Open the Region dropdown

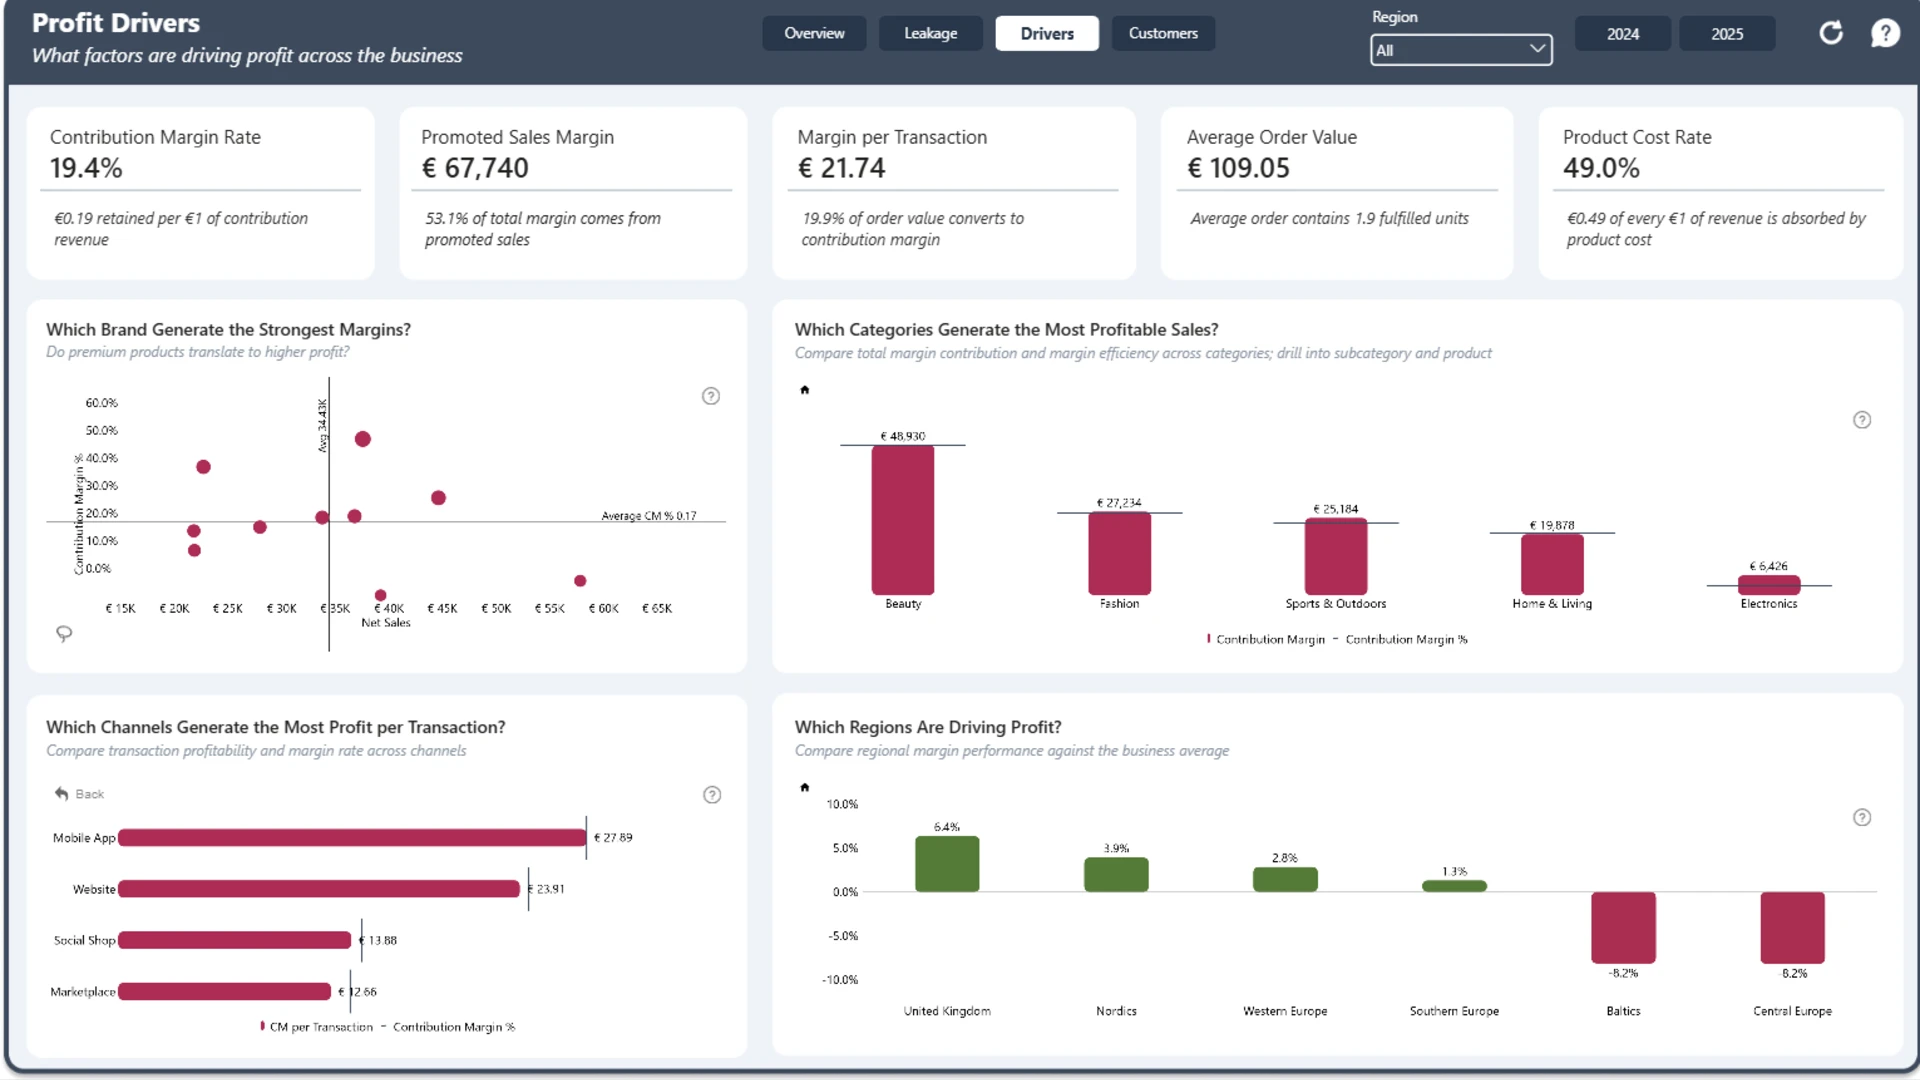tap(1461, 50)
